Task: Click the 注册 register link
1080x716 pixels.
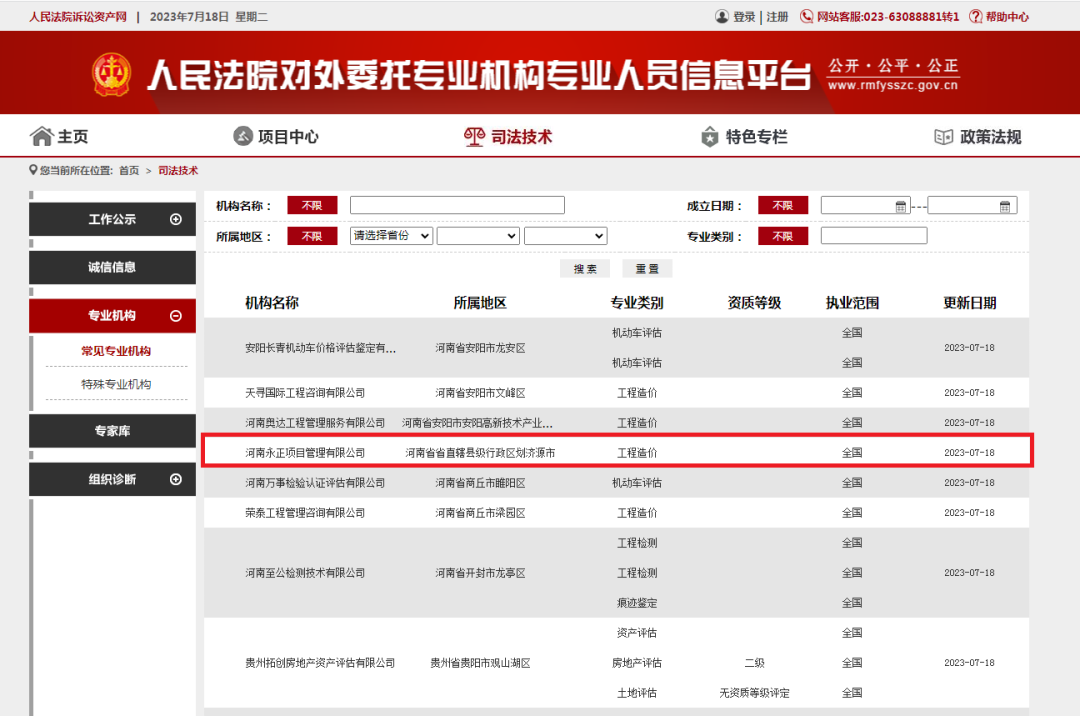Action: pyautogui.click(x=777, y=17)
